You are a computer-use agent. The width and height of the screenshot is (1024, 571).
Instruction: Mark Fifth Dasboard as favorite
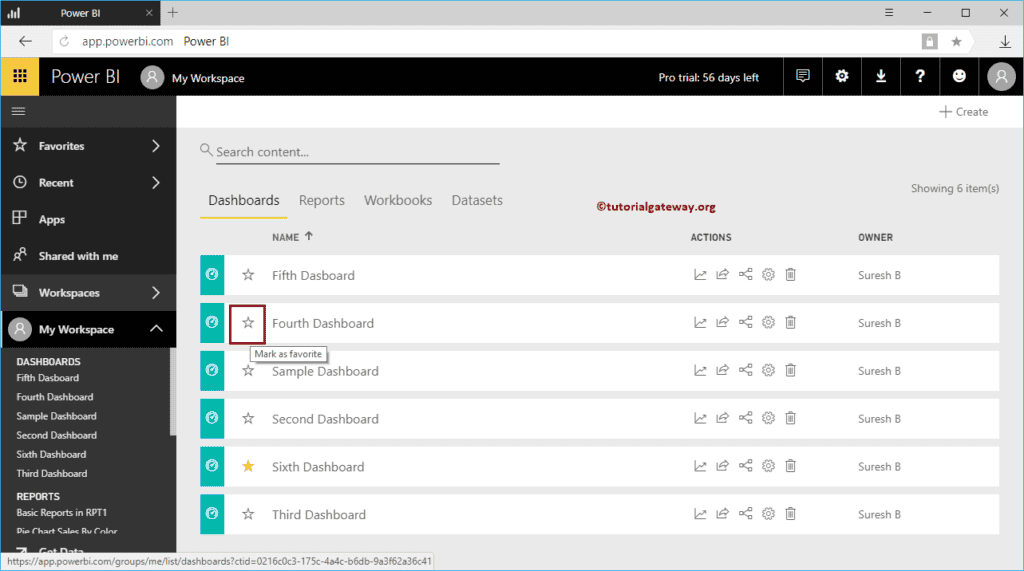(x=248, y=275)
